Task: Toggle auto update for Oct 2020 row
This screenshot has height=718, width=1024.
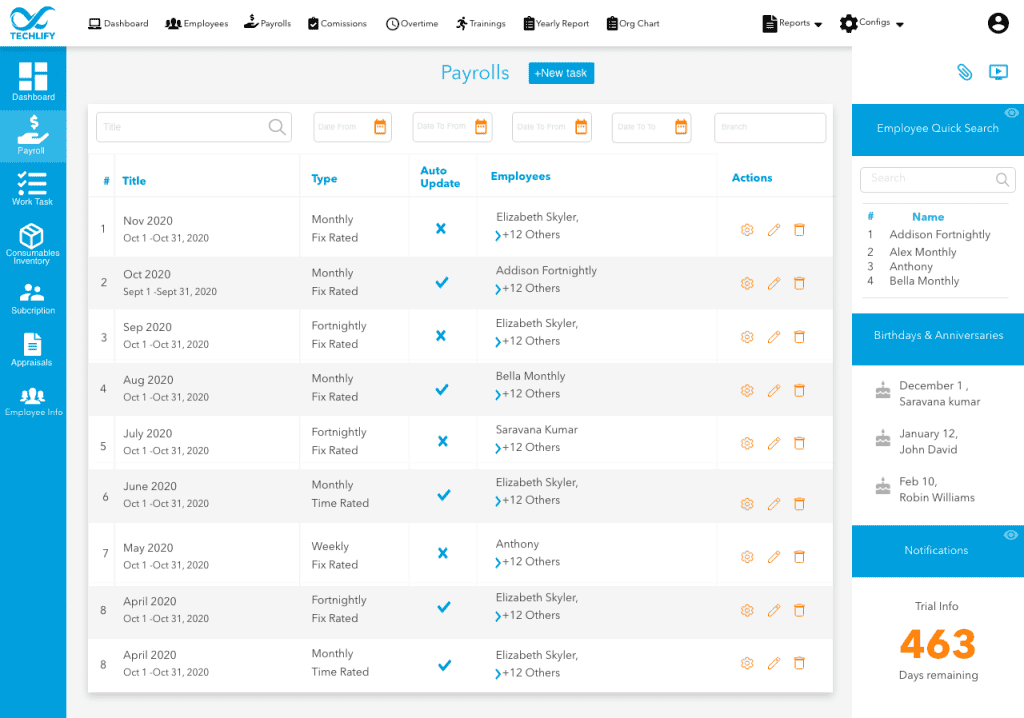Action: [442, 282]
